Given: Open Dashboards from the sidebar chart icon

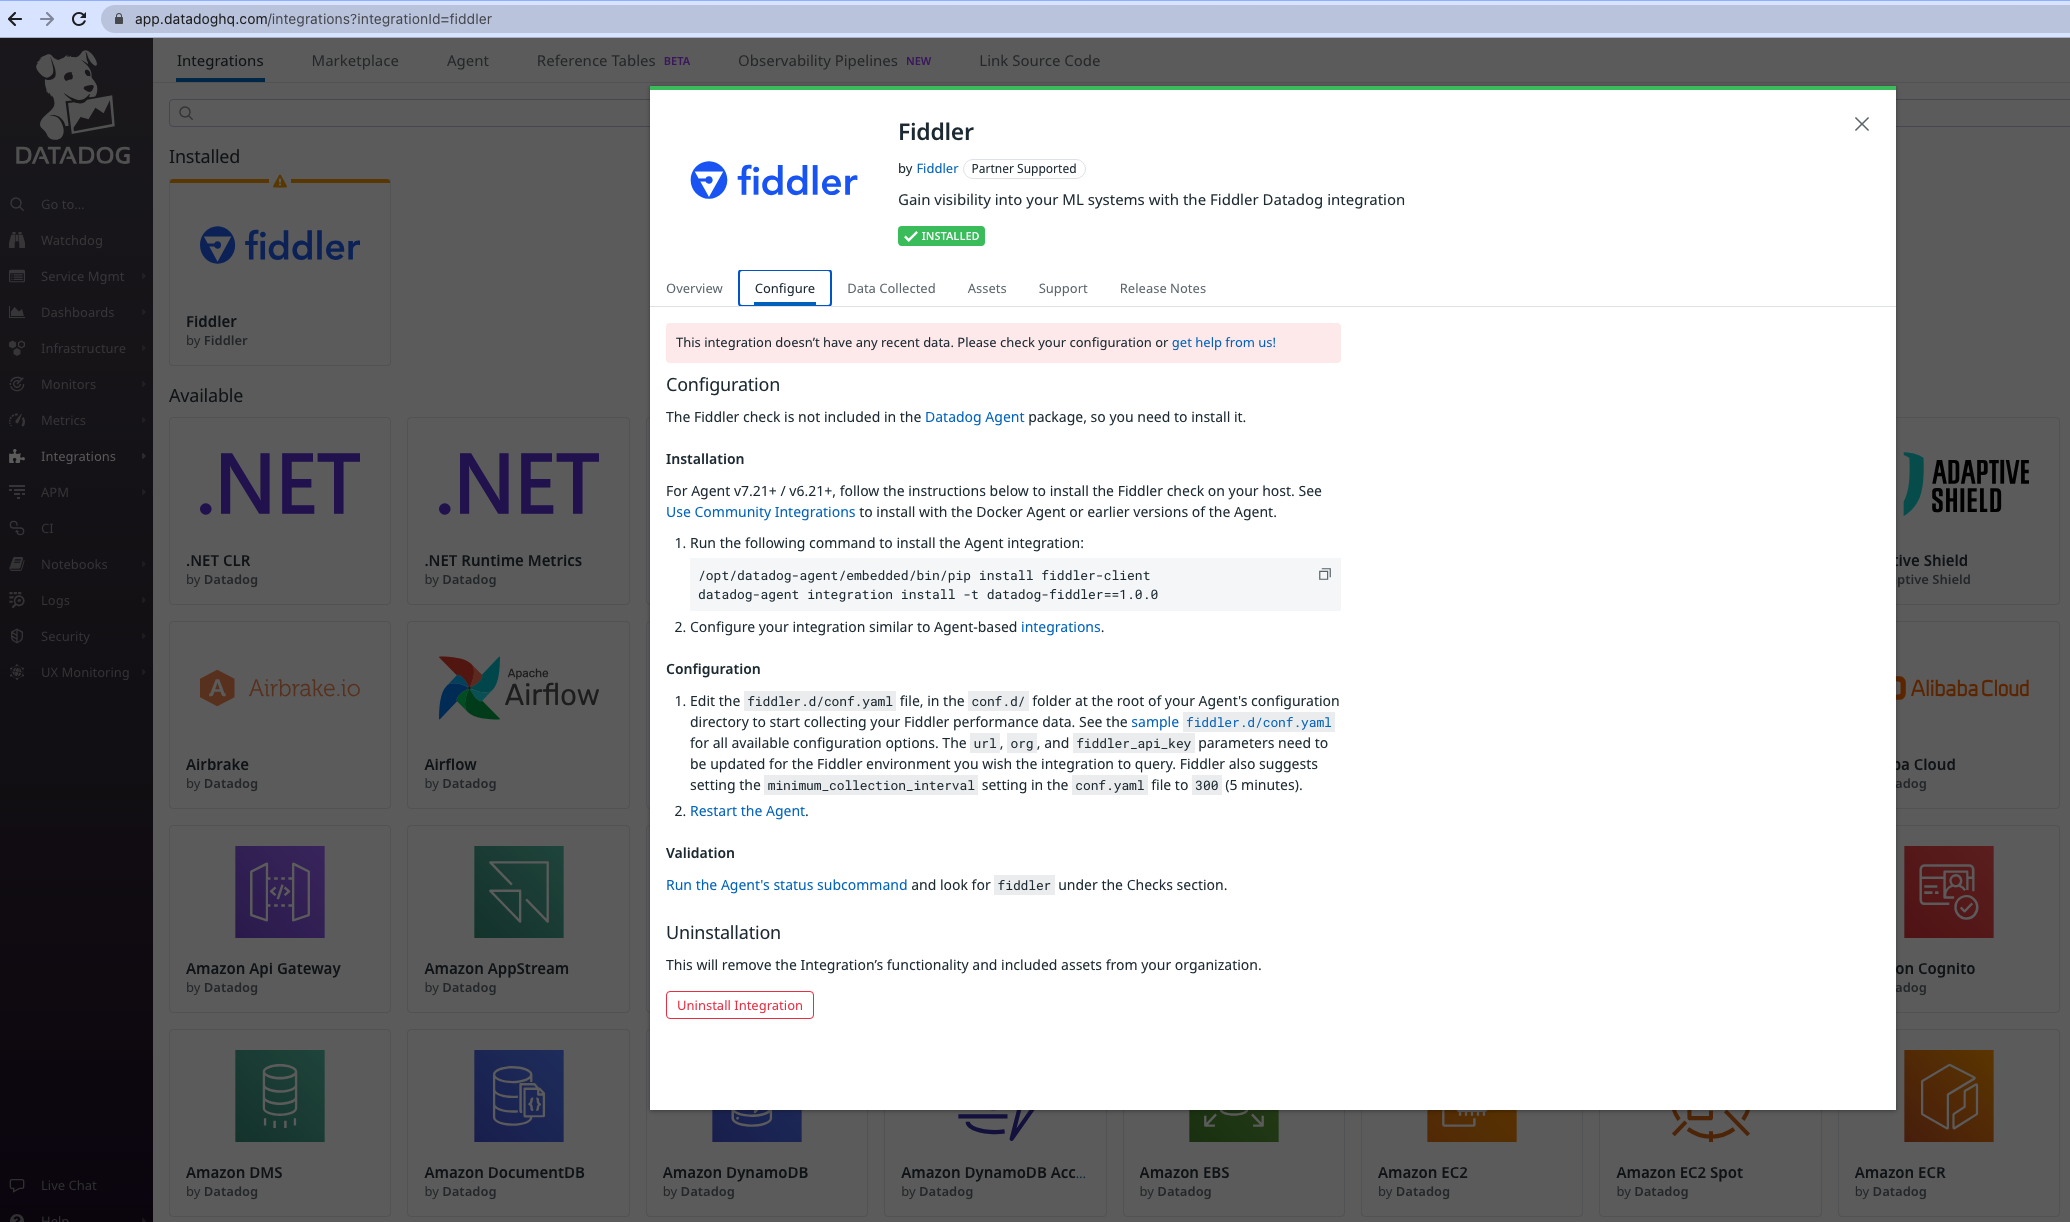Looking at the screenshot, I should tap(17, 312).
